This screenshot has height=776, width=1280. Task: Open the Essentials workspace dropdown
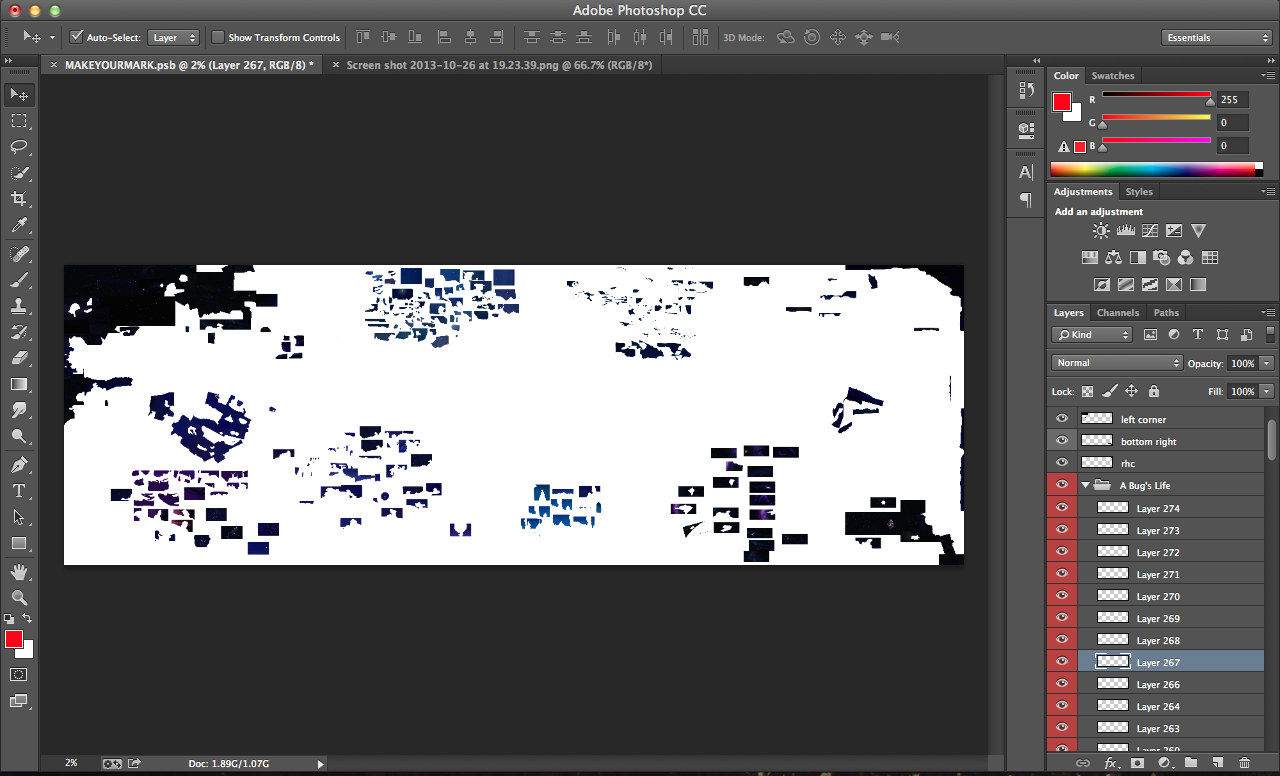pos(1217,38)
